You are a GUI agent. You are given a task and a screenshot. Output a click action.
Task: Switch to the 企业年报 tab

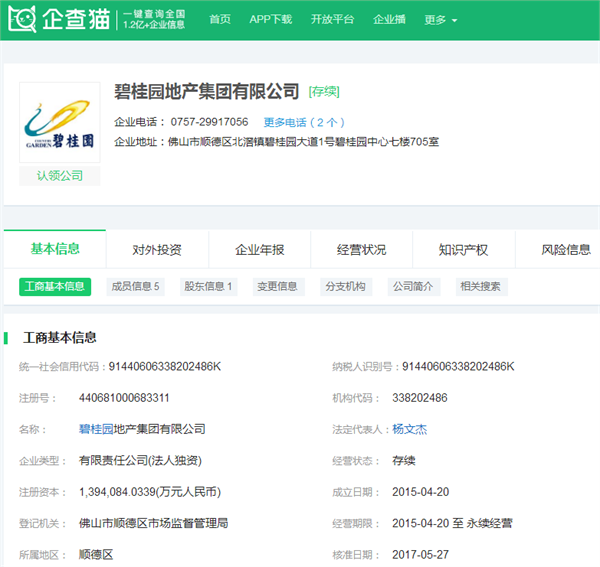pyautogui.click(x=259, y=250)
